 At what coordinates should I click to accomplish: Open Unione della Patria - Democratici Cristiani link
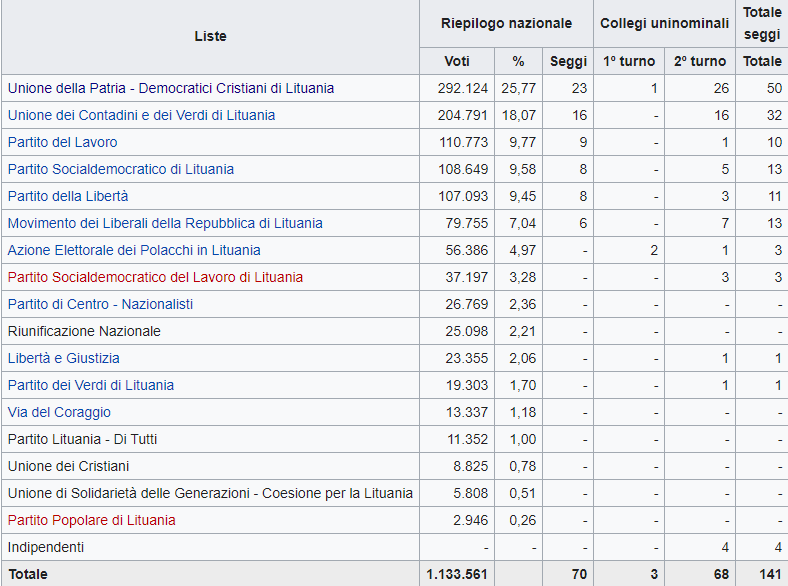click(170, 88)
